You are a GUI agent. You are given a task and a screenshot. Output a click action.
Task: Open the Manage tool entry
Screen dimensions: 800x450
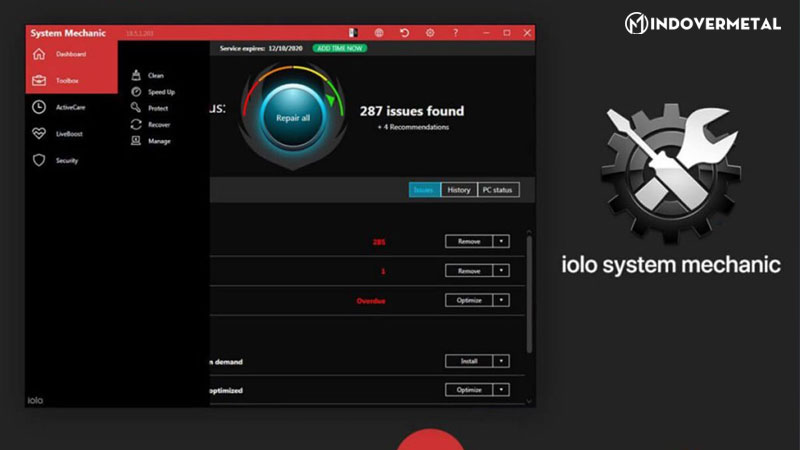point(158,141)
